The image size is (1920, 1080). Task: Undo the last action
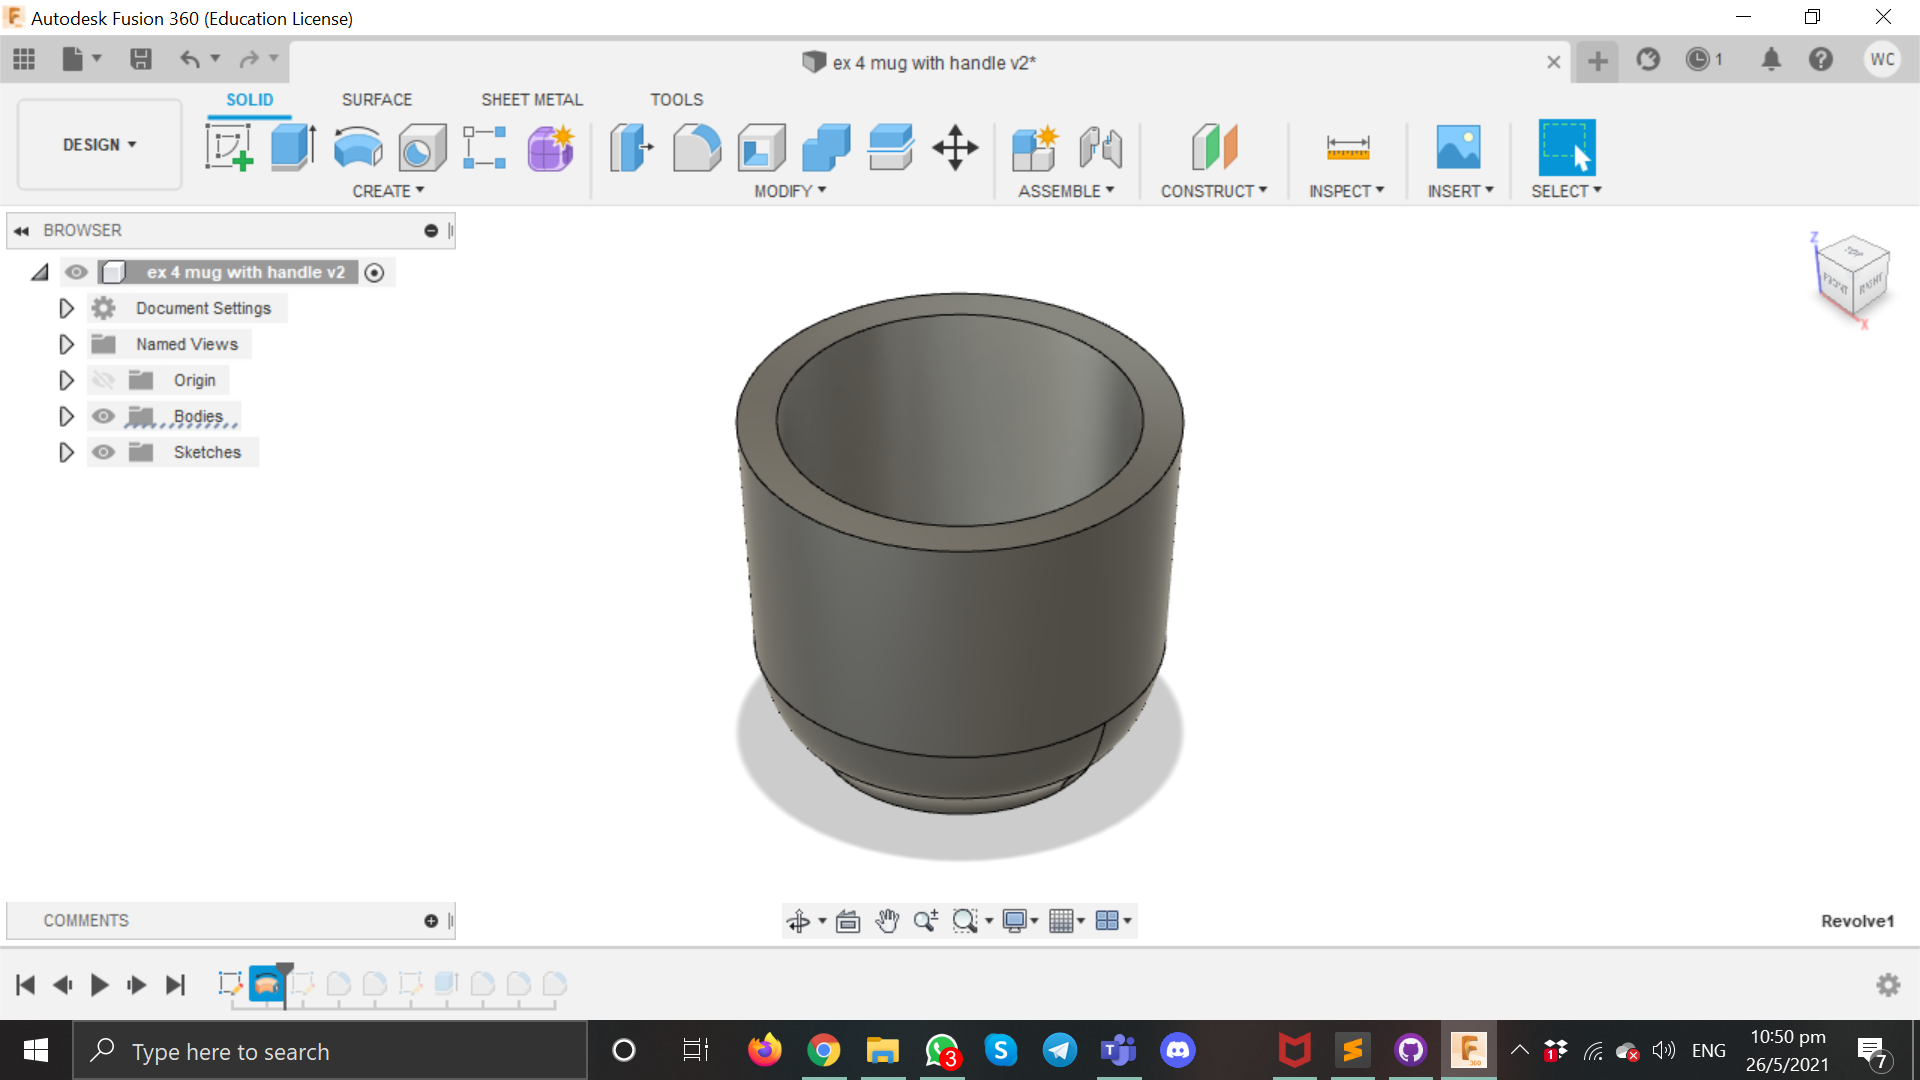(x=189, y=59)
